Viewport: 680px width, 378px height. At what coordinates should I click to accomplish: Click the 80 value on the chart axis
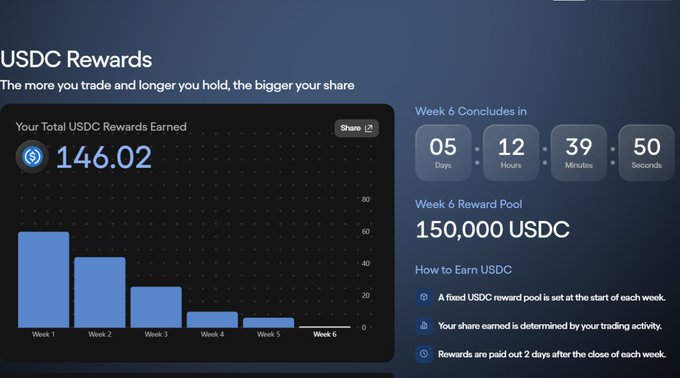[366, 199]
